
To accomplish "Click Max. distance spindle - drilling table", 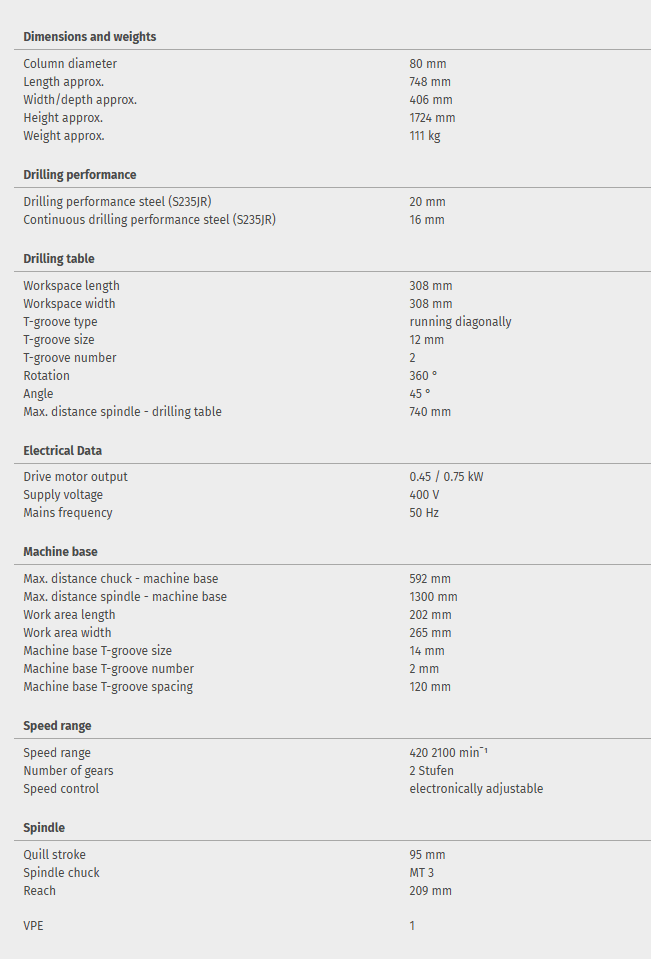I will coord(122,412).
